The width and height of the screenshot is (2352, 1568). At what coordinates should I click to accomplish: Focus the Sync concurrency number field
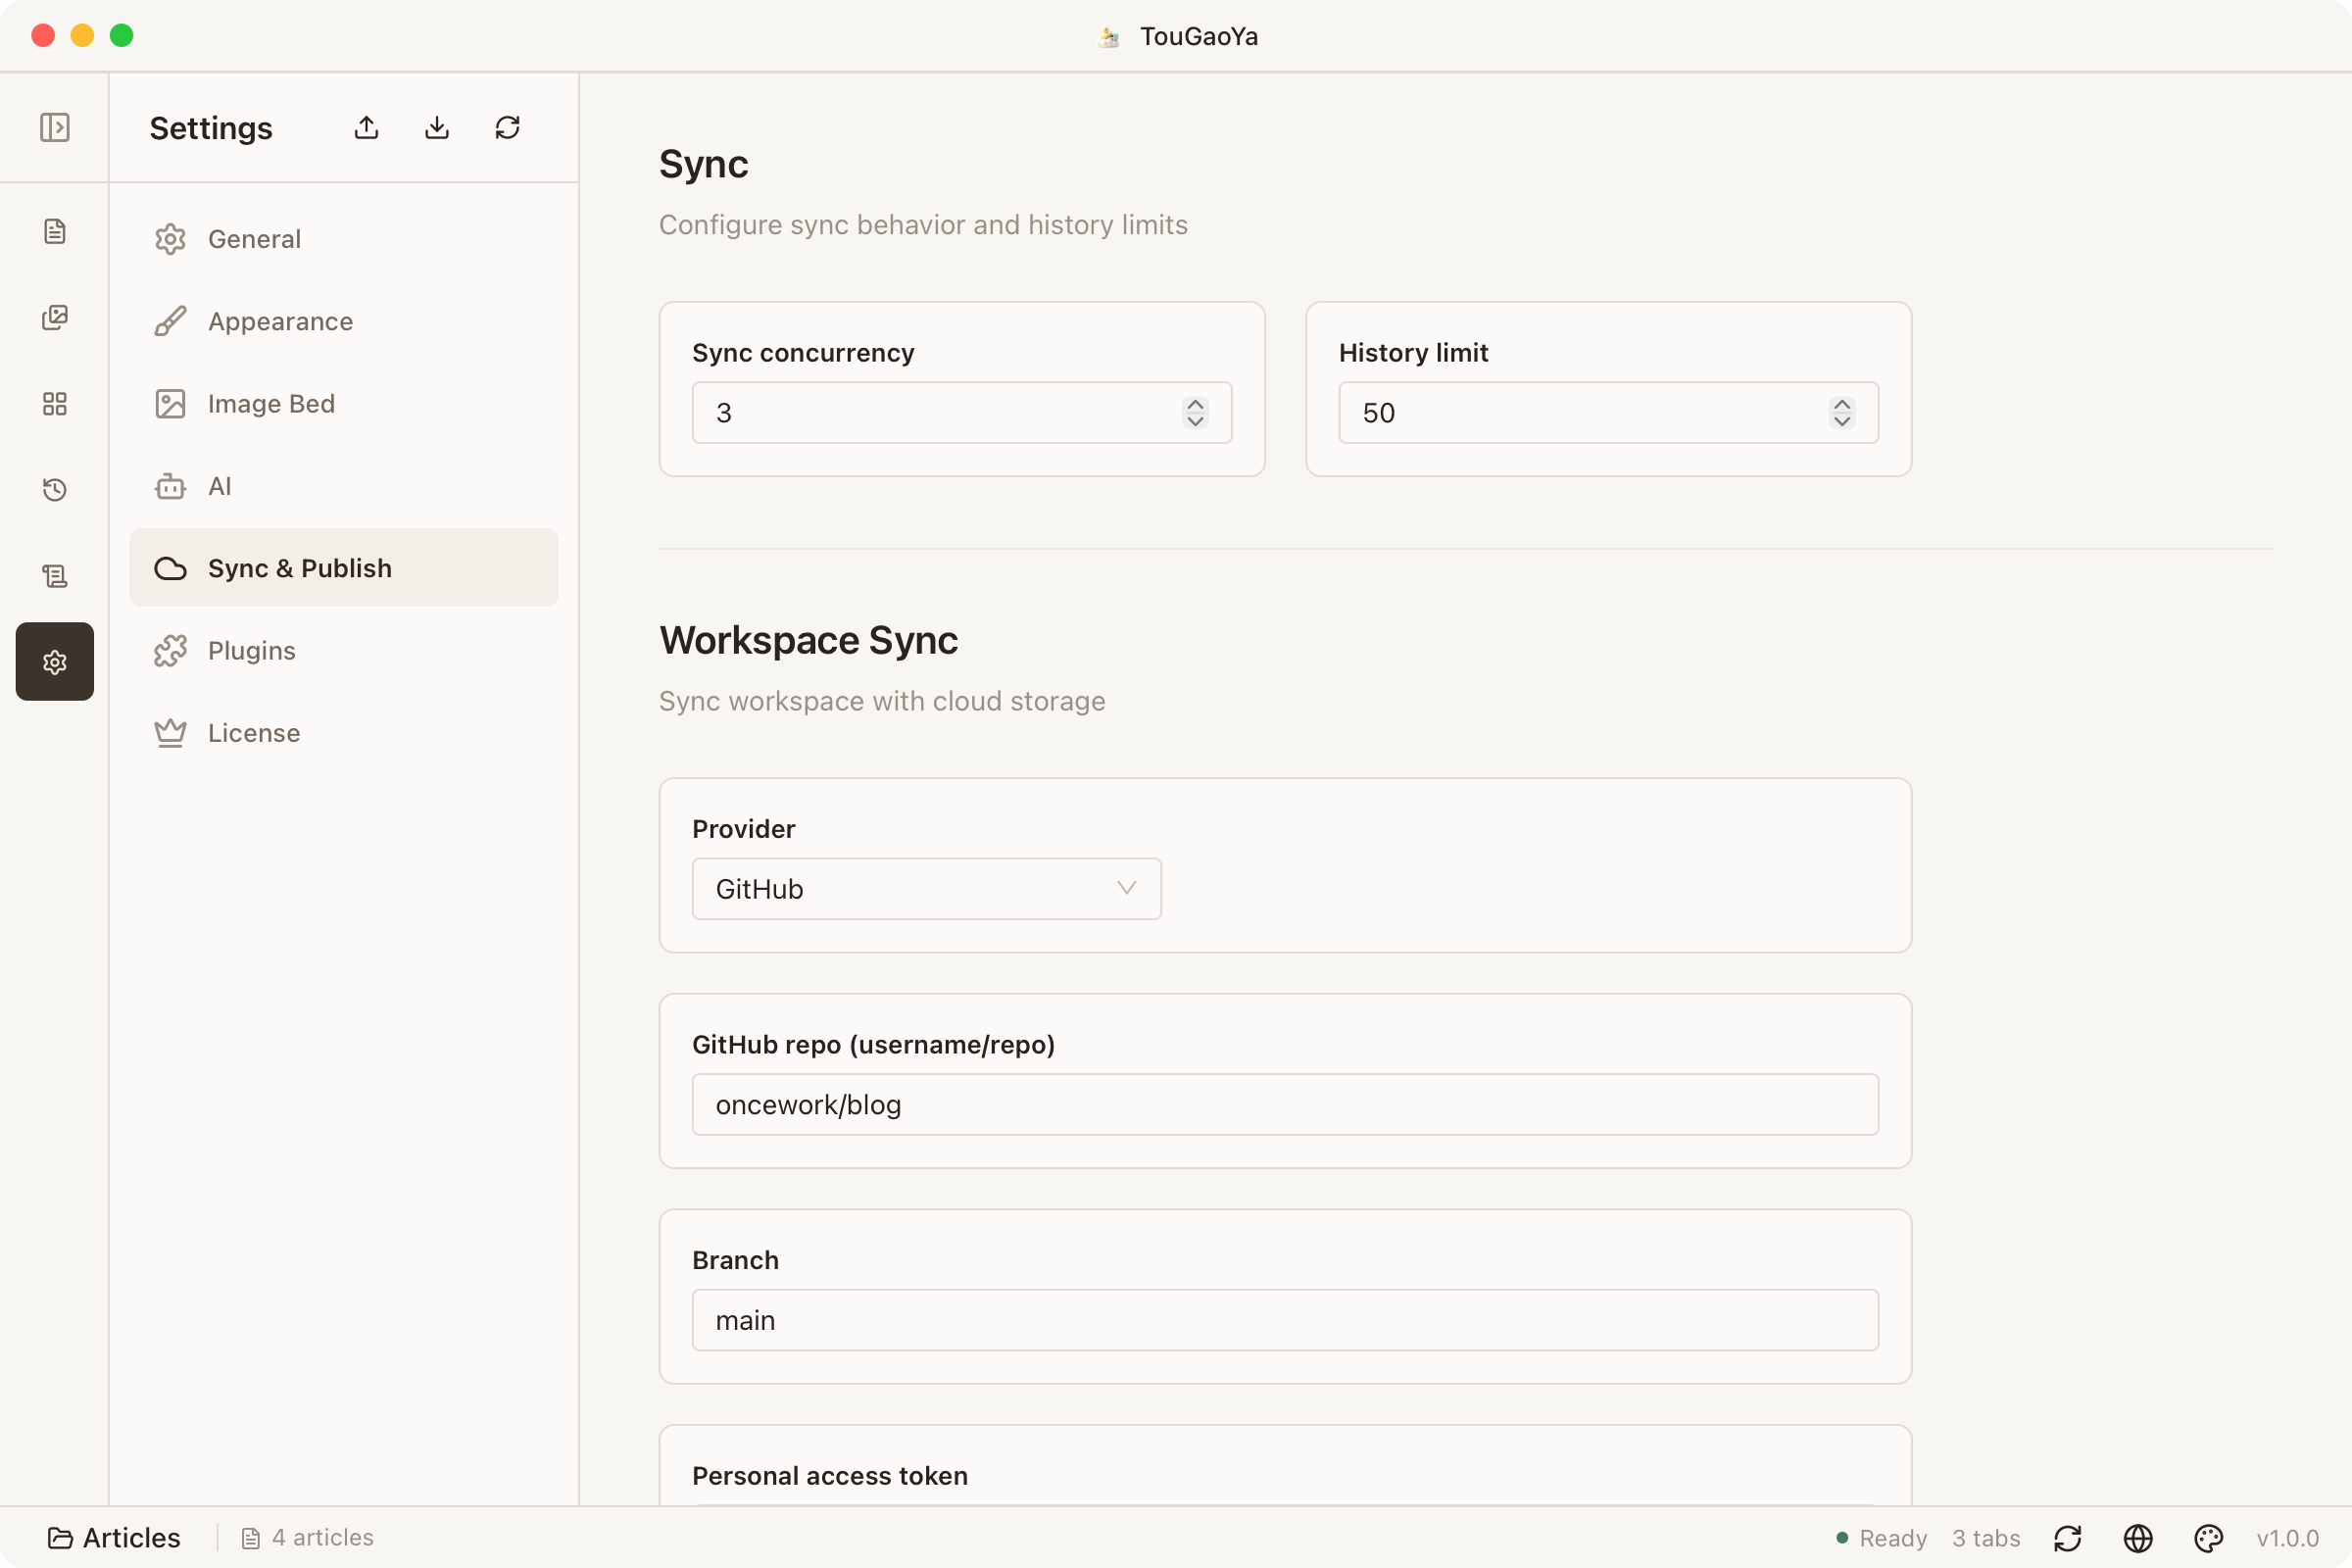click(x=962, y=413)
